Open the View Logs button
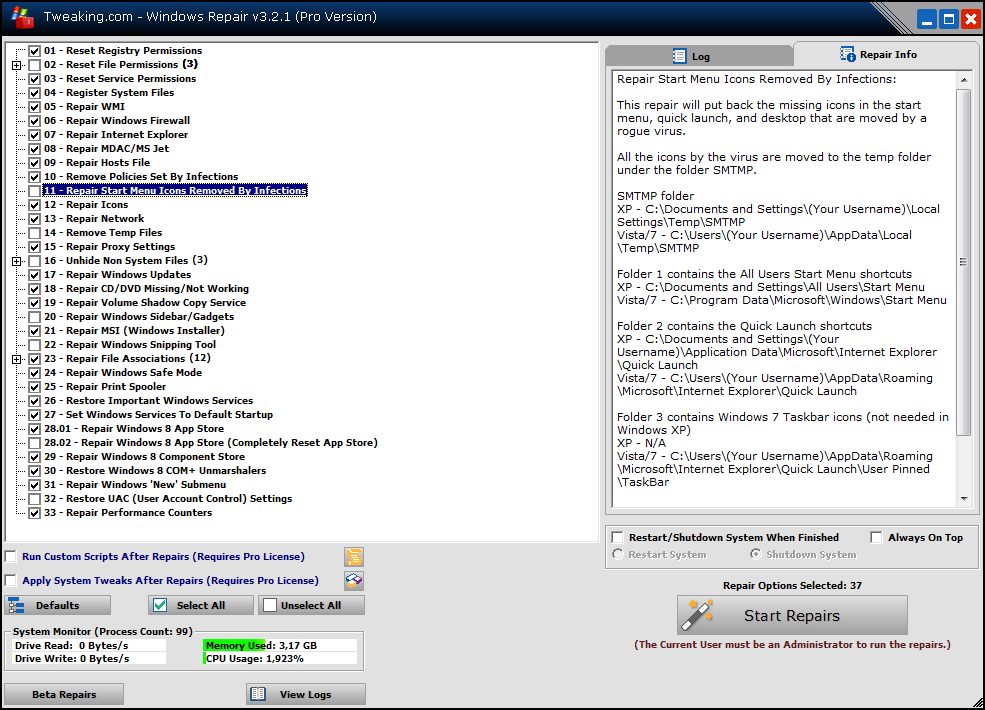This screenshot has height=710, width=985. (306, 694)
